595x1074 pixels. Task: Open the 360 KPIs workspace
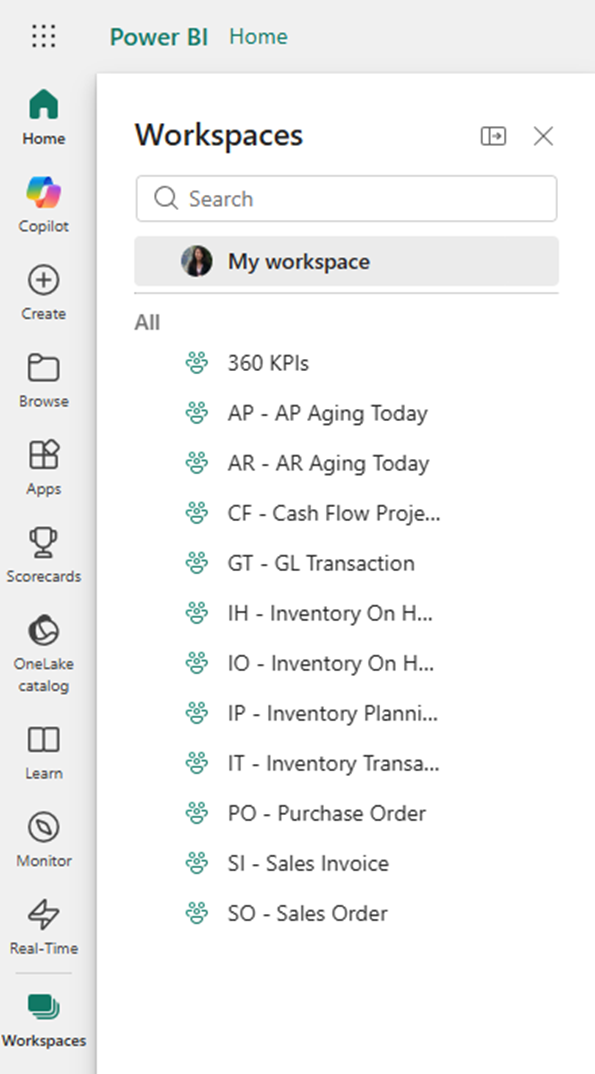[268, 363]
